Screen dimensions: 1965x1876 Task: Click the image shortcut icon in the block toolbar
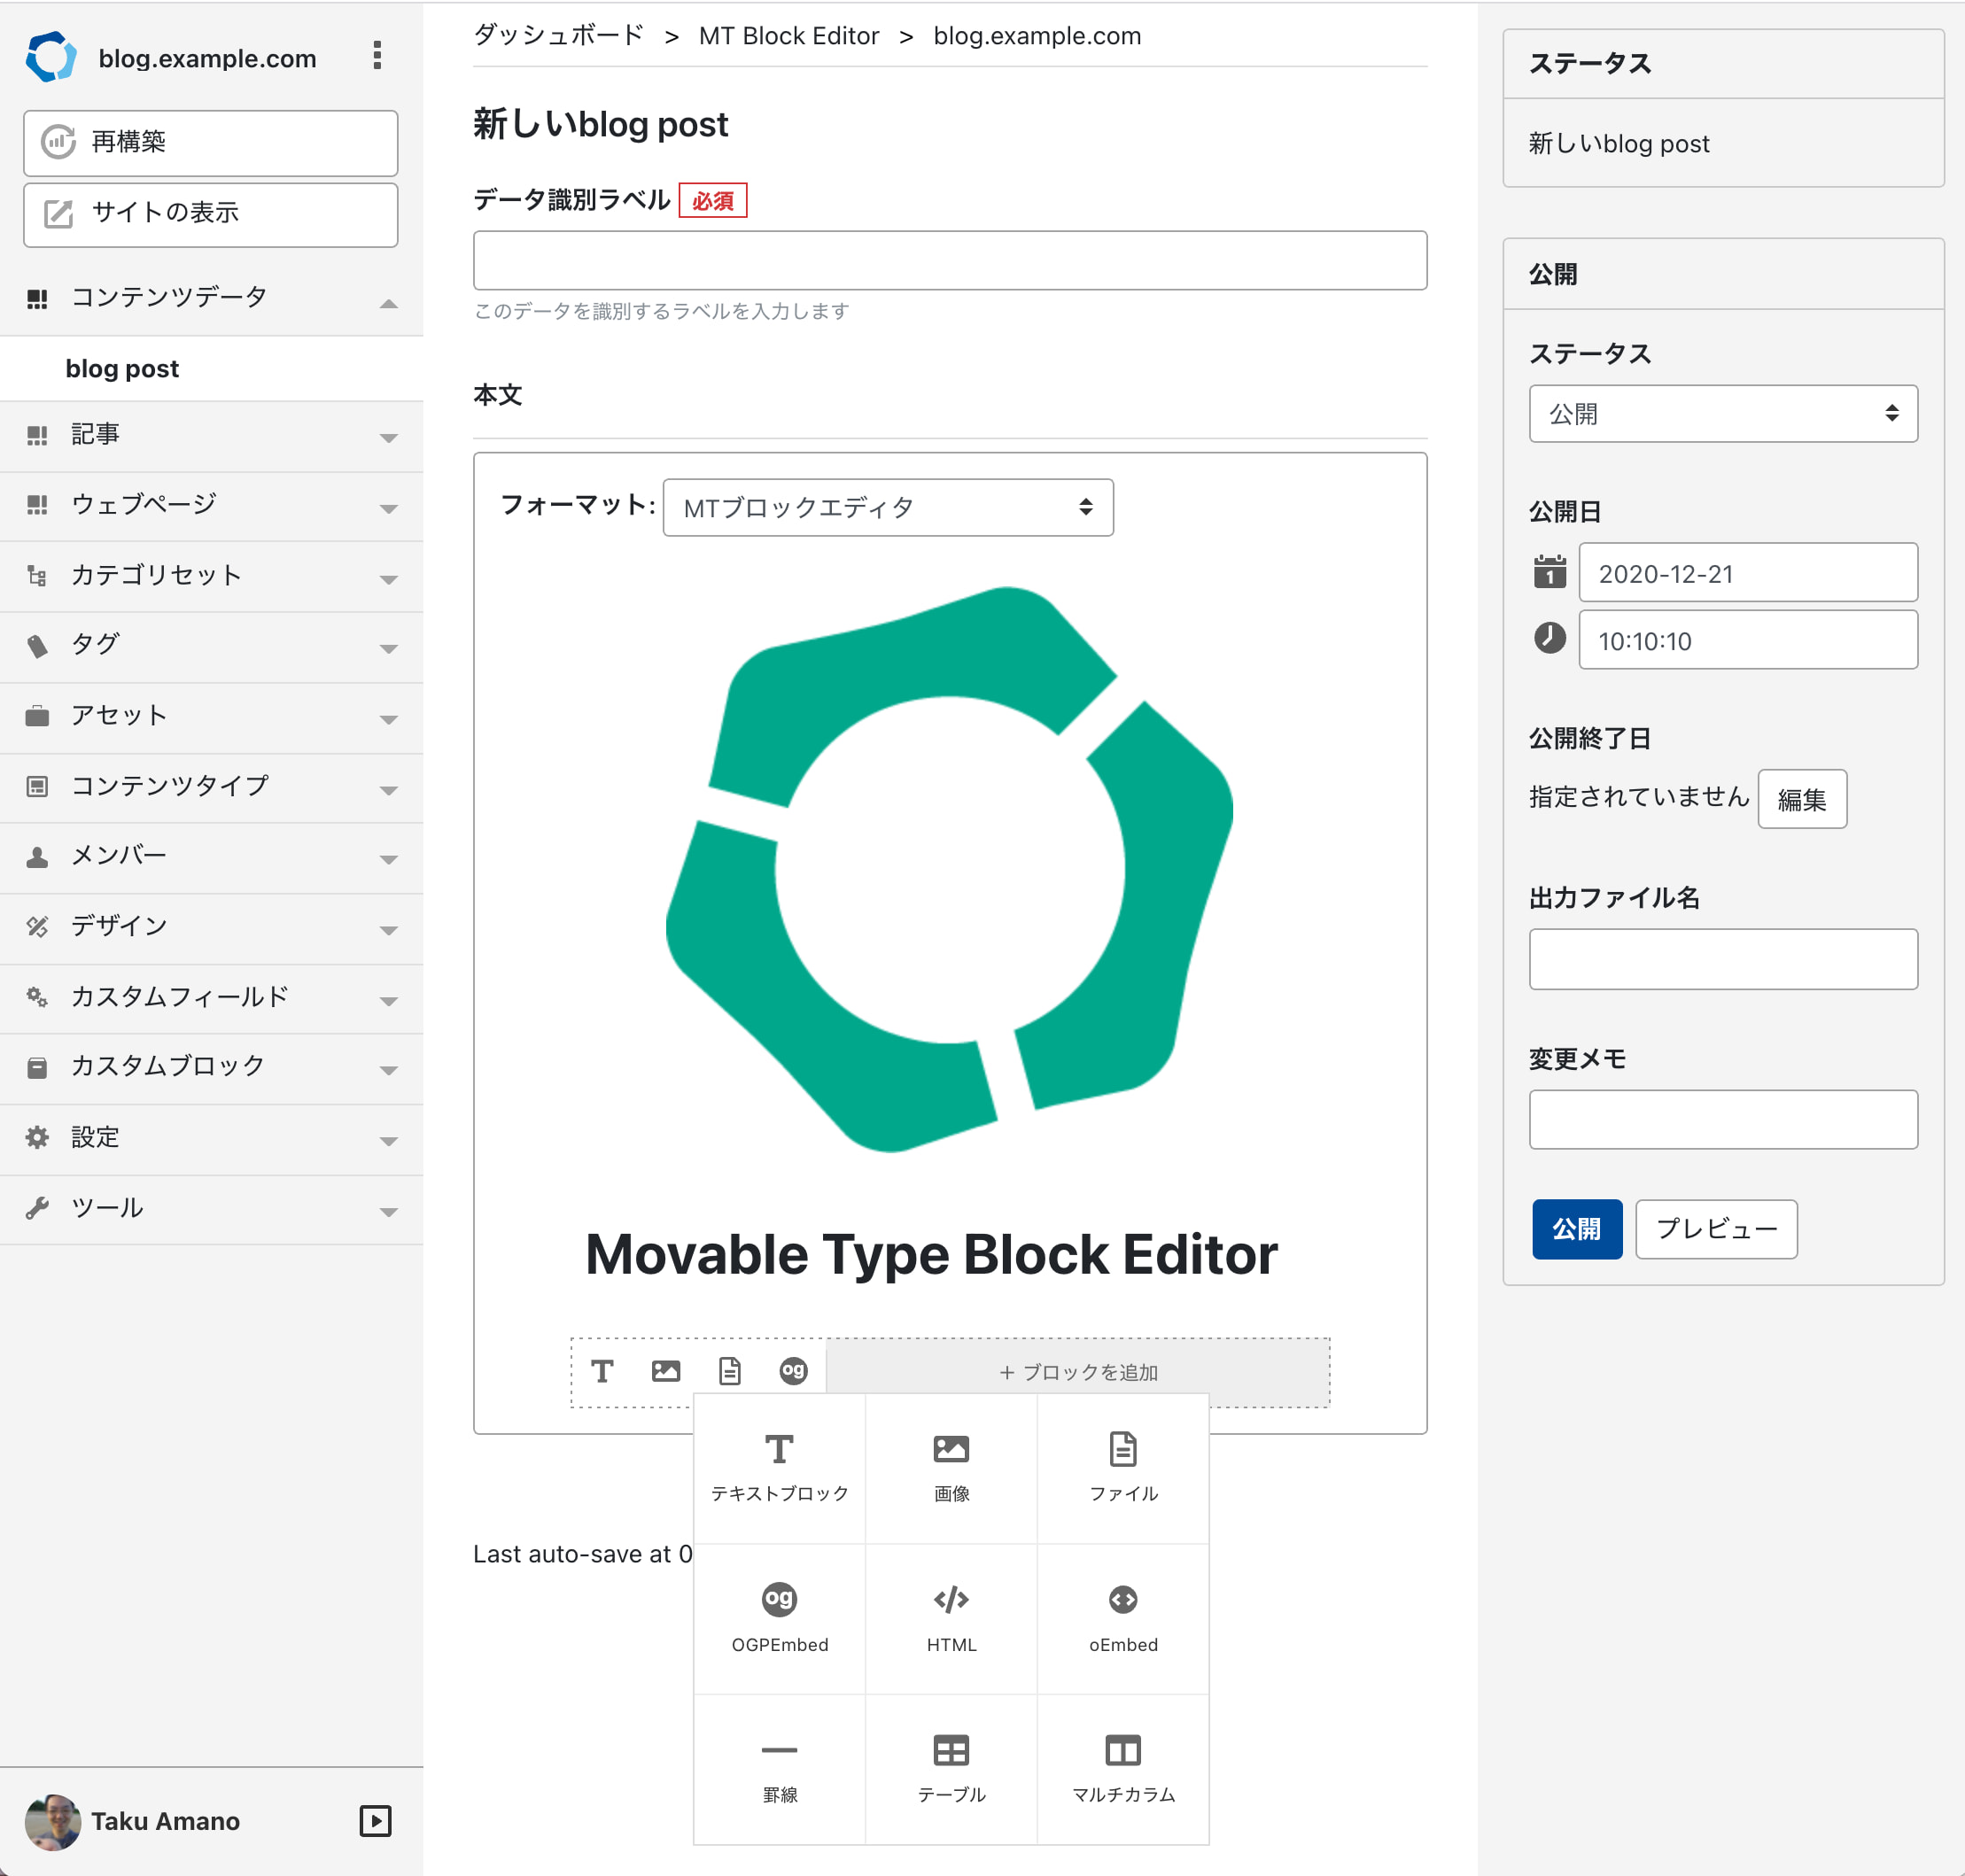[x=666, y=1371]
